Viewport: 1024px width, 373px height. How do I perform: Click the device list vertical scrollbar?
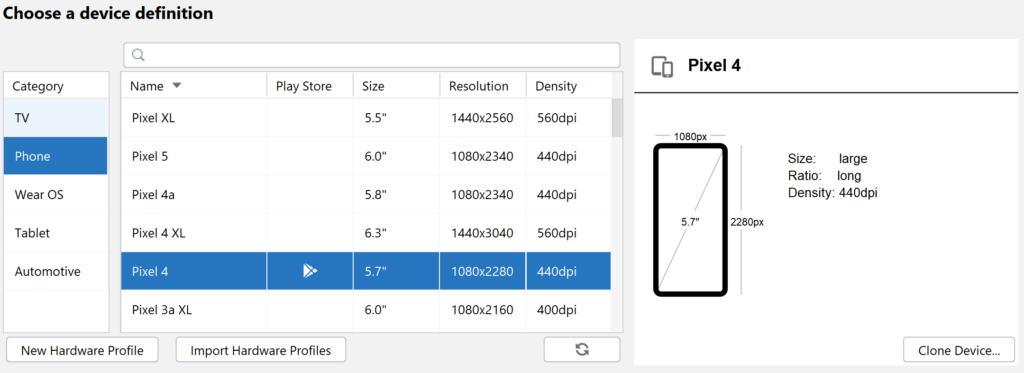(616, 118)
